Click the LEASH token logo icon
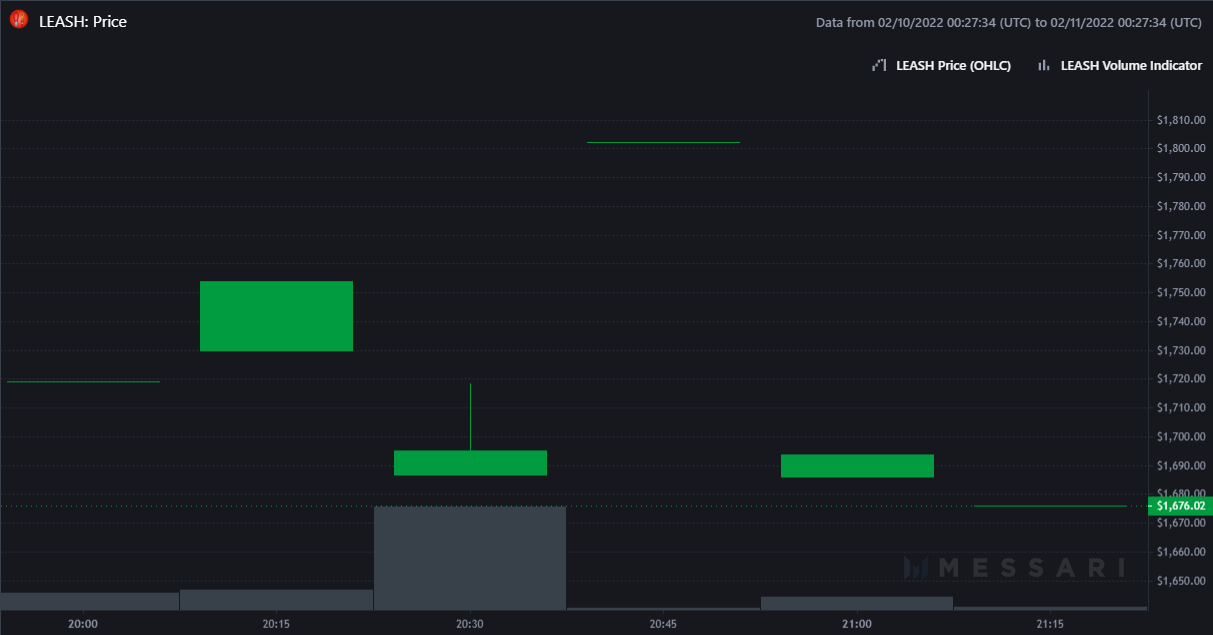This screenshot has height=635, width=1213. point(18,19)
